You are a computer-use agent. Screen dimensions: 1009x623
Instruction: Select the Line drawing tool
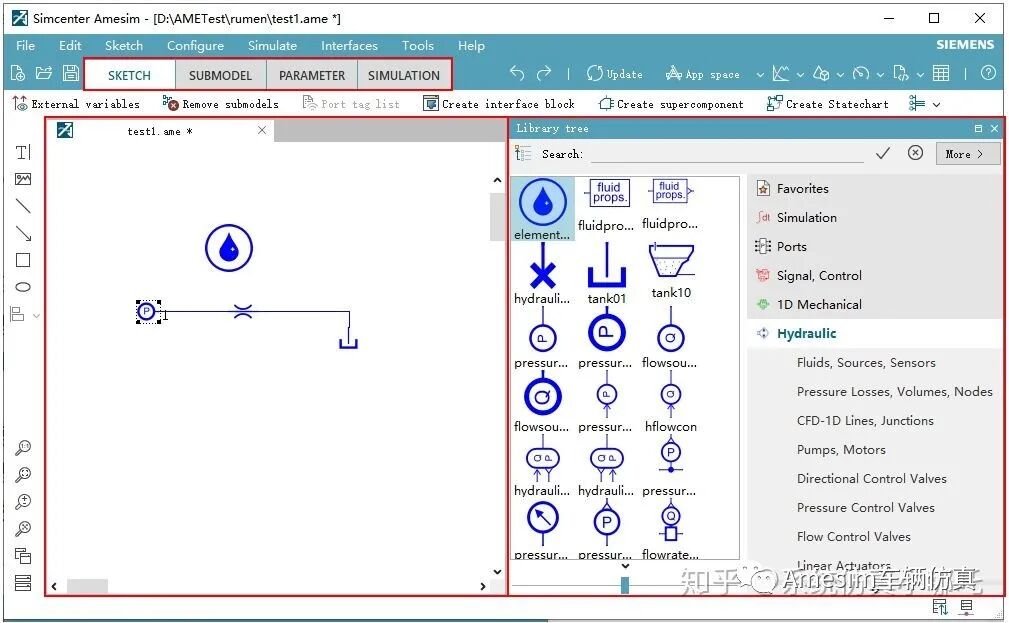[x=23, y=206]
